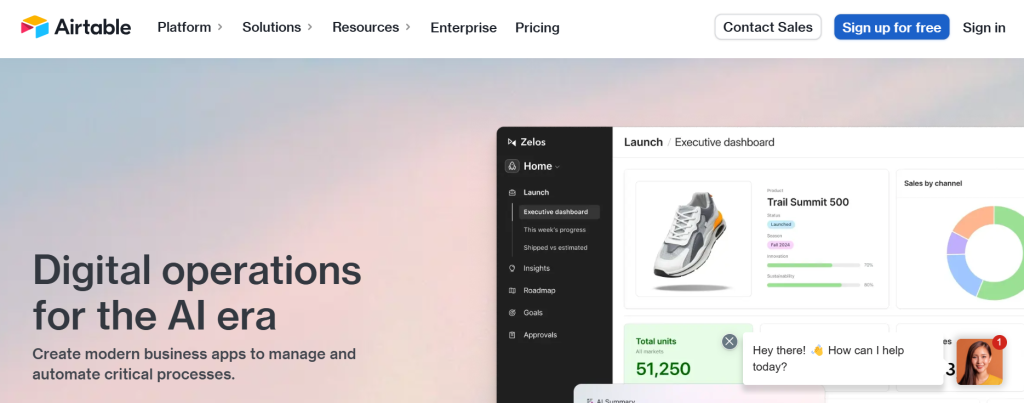Click the Airtable logo
This screenshot has width=1024, height=403.
(76, 27)
